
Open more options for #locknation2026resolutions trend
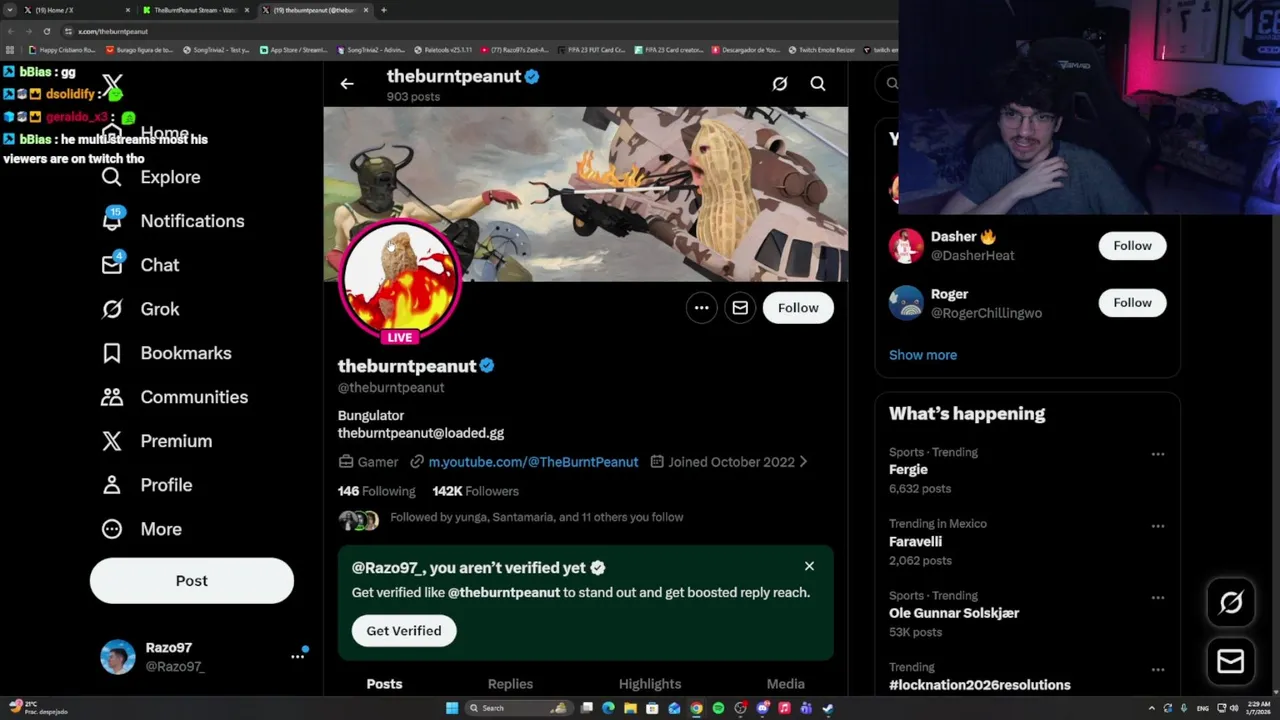tap(1158, 670)
